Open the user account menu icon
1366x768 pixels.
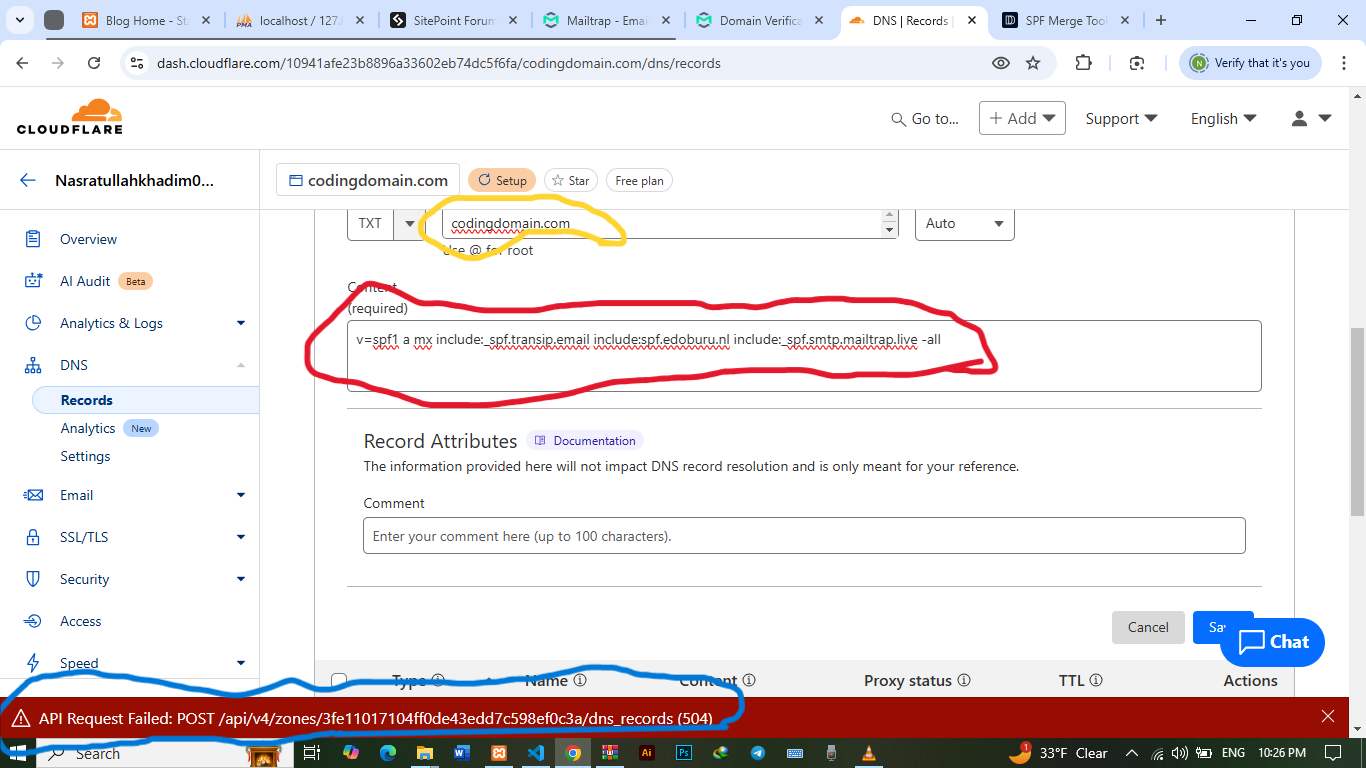[1311, 118]
